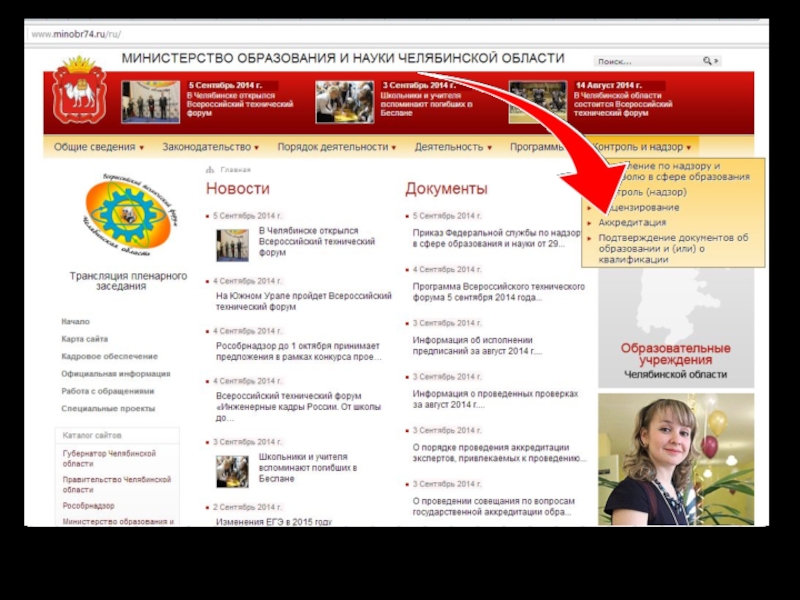The height and width of the screenshot is (600, 800).
Task: Click thumbnail of Беслан news in list
Action: (232, 471)
